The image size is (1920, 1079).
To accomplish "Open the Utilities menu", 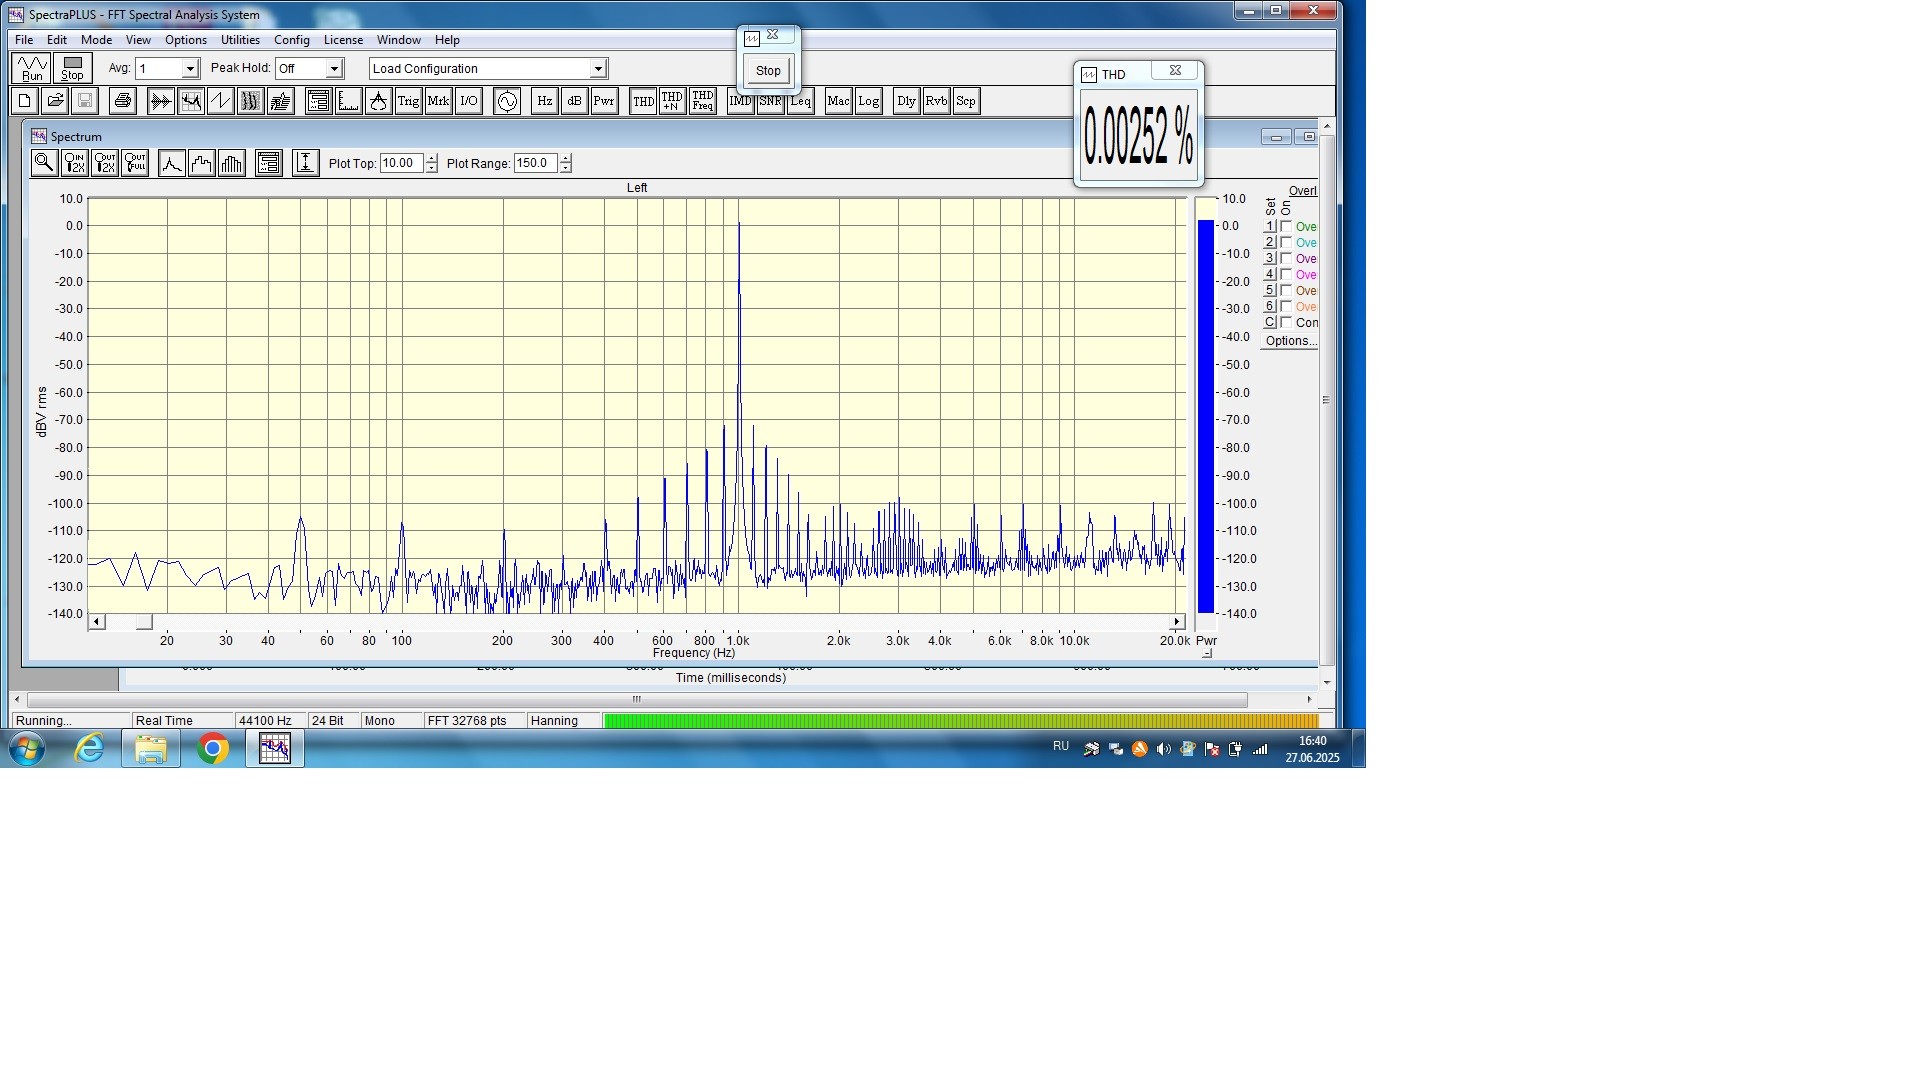I will [240, 40].
